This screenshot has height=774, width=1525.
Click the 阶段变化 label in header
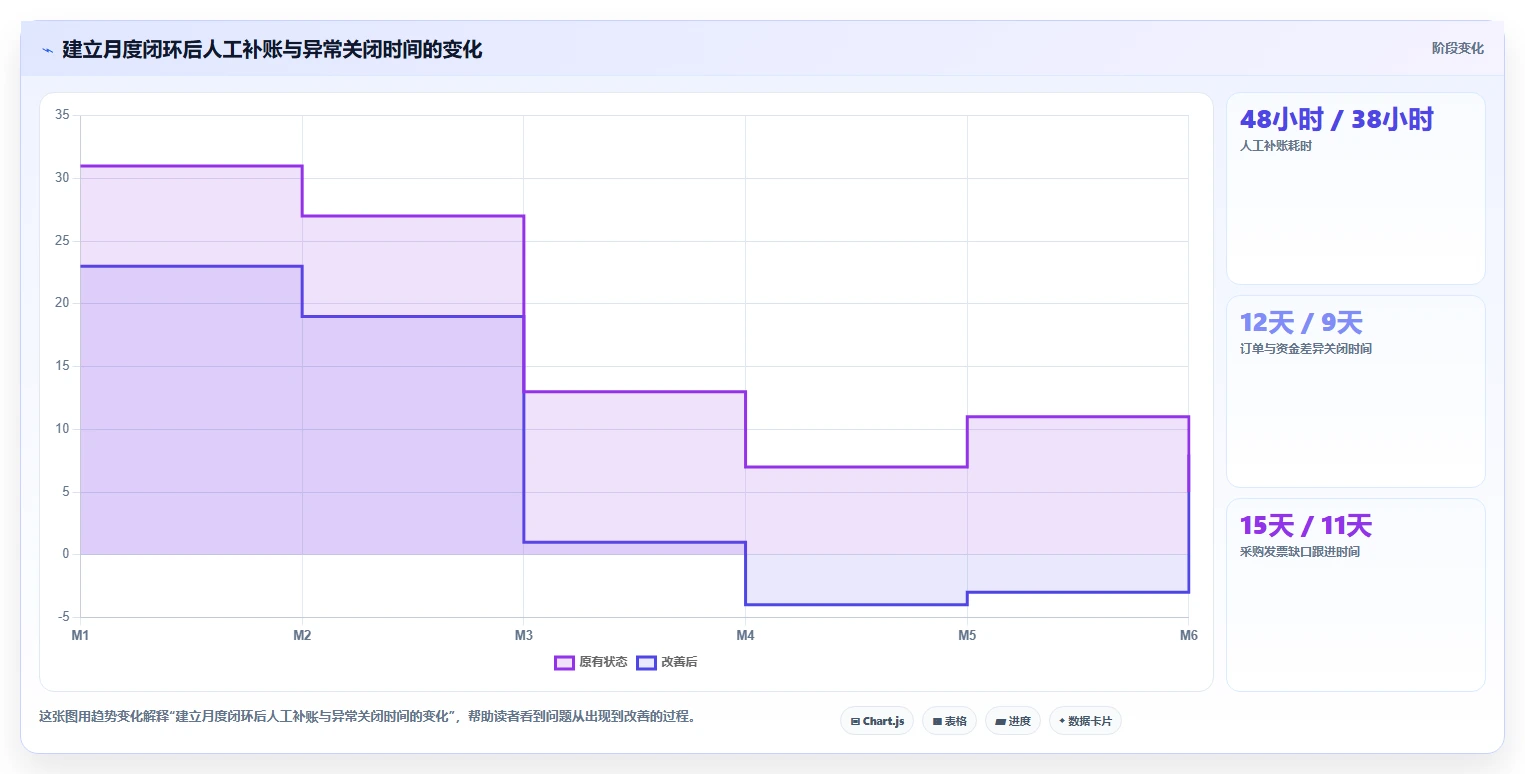coord(1457,48)
